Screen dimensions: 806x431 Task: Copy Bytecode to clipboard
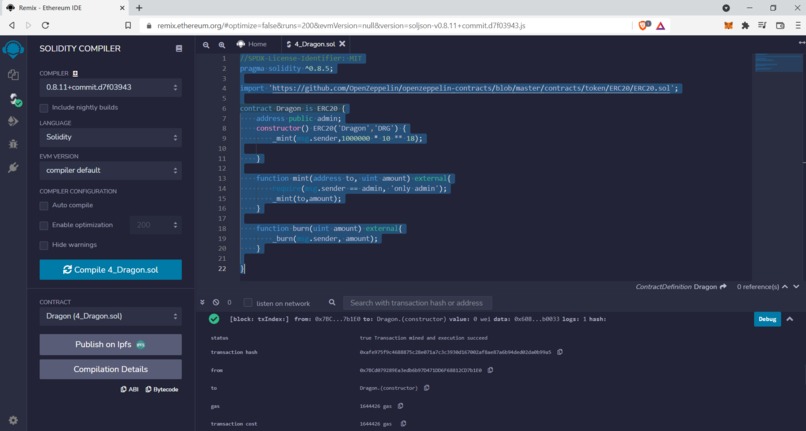coord(162,389)
